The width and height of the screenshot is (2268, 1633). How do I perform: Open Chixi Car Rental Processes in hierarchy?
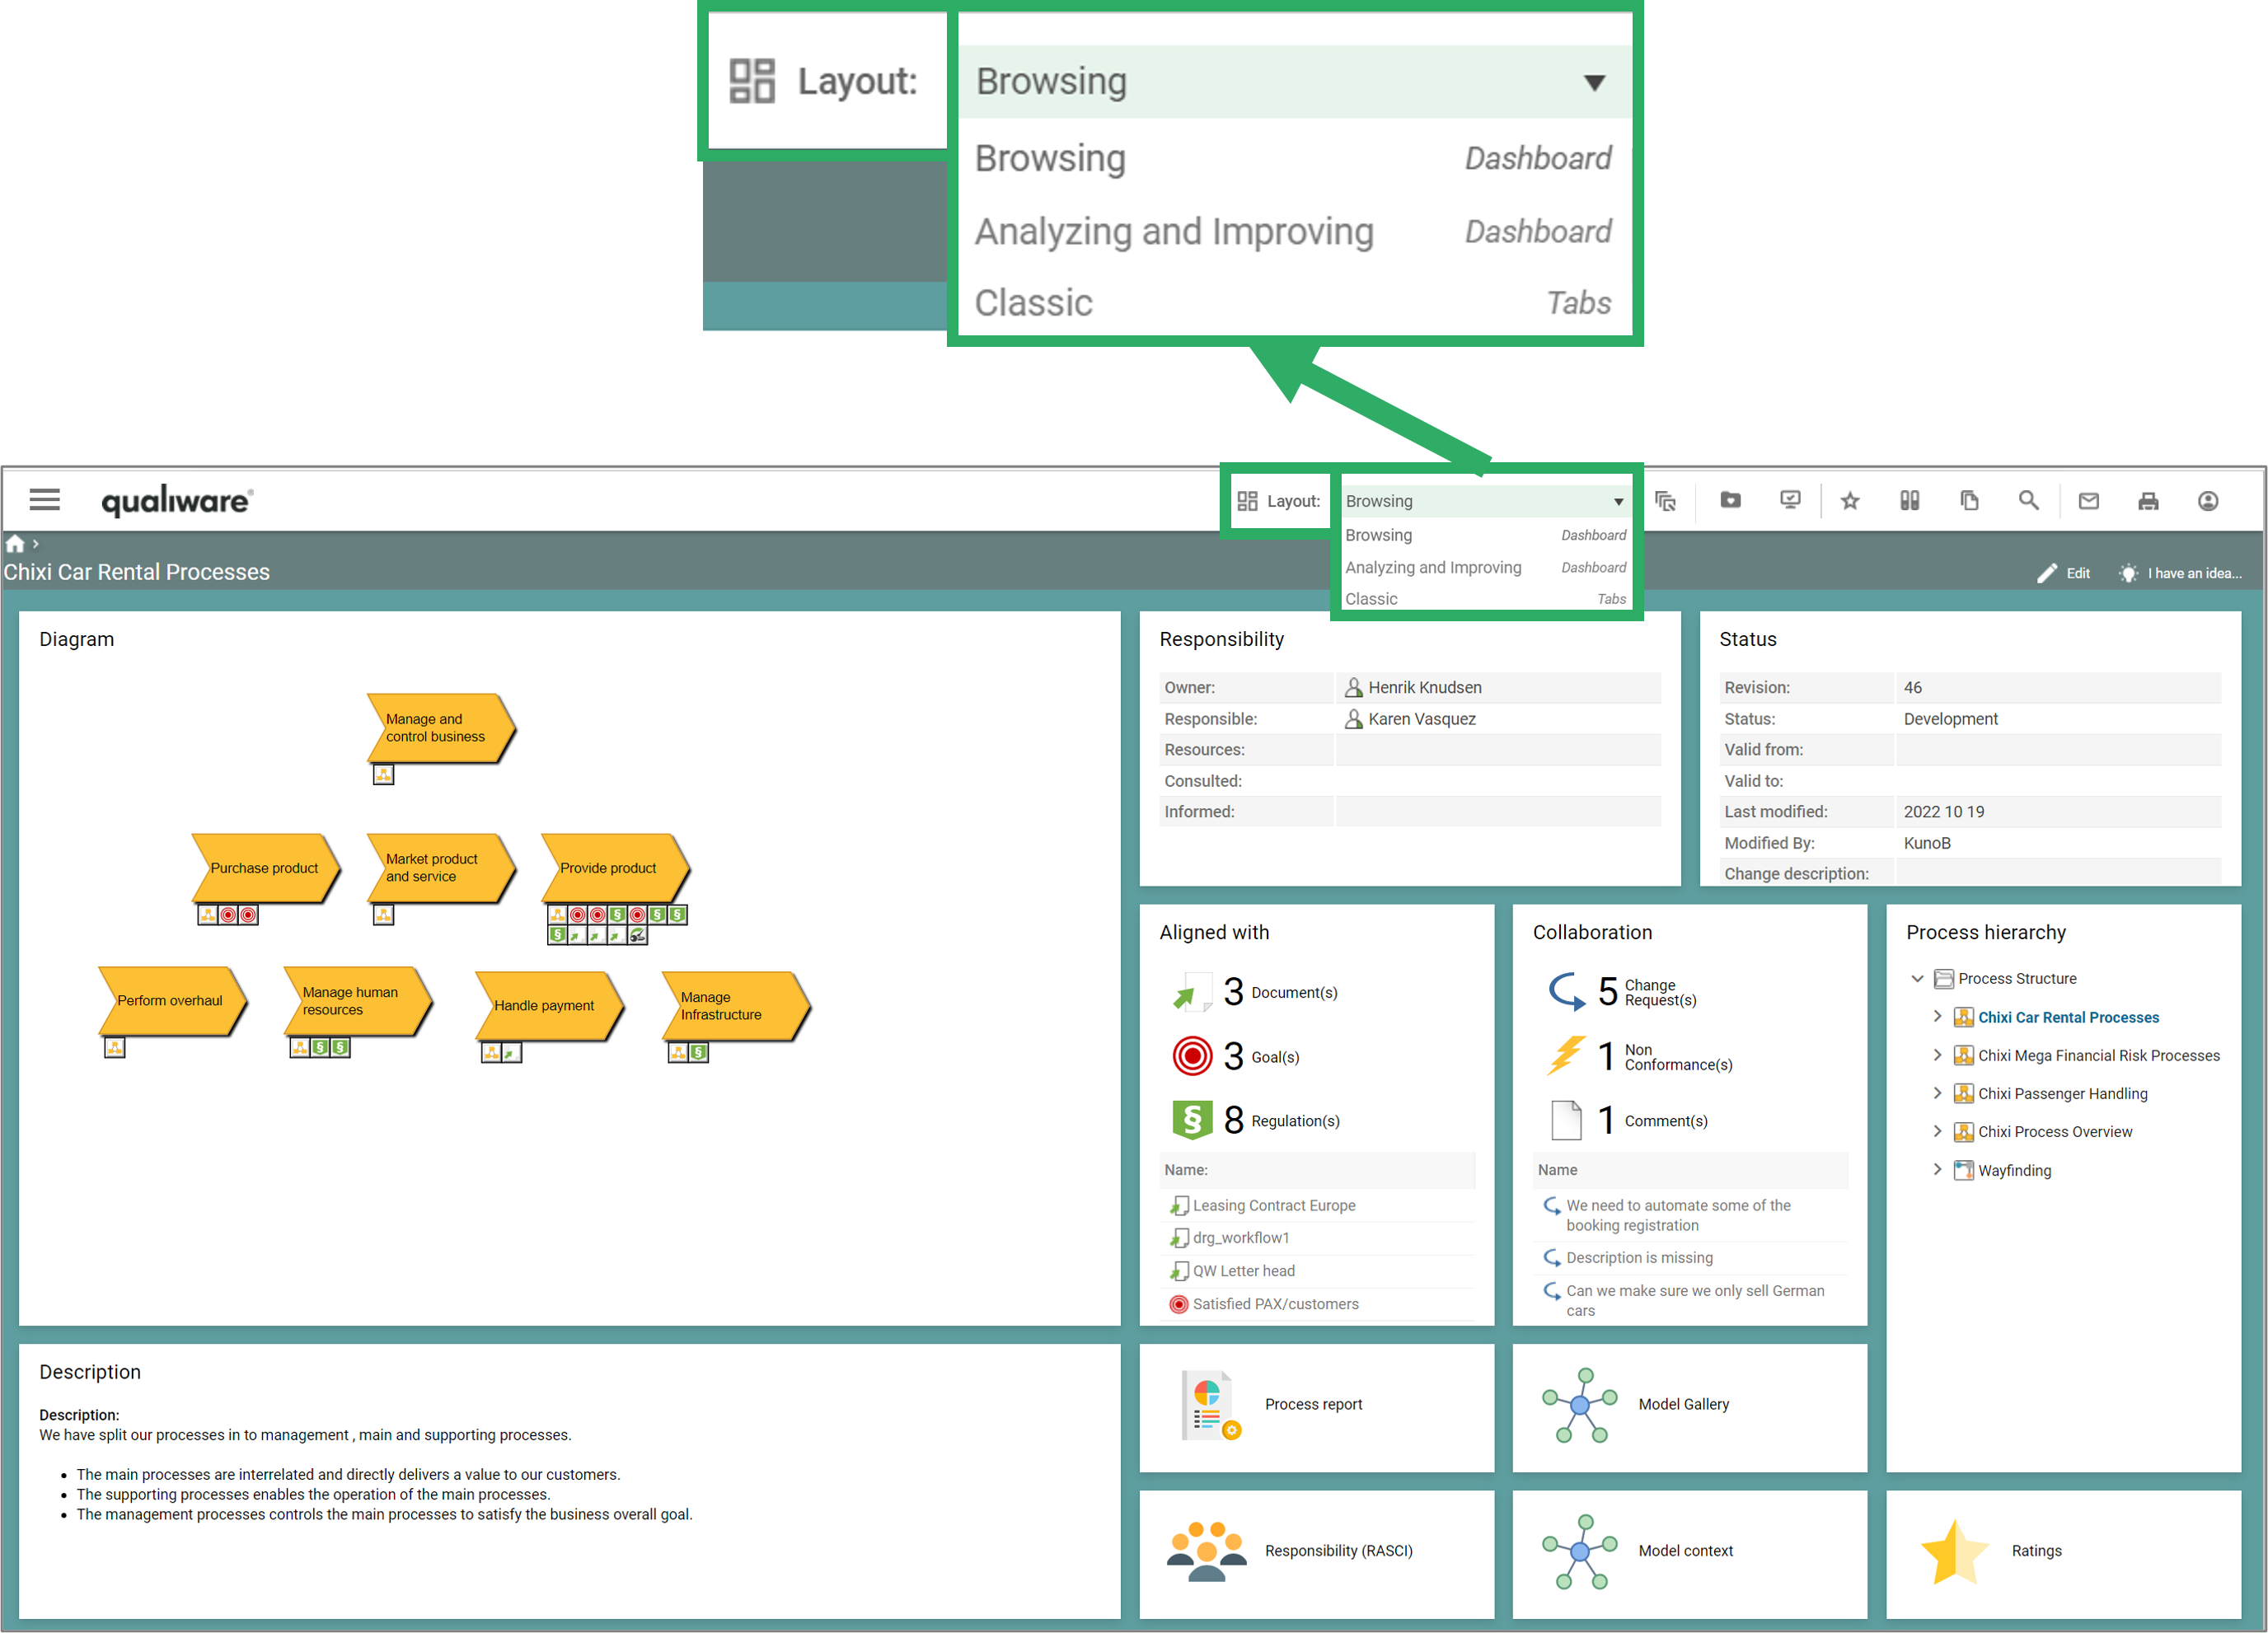pyautogui.click(x=2068, y=1017)
